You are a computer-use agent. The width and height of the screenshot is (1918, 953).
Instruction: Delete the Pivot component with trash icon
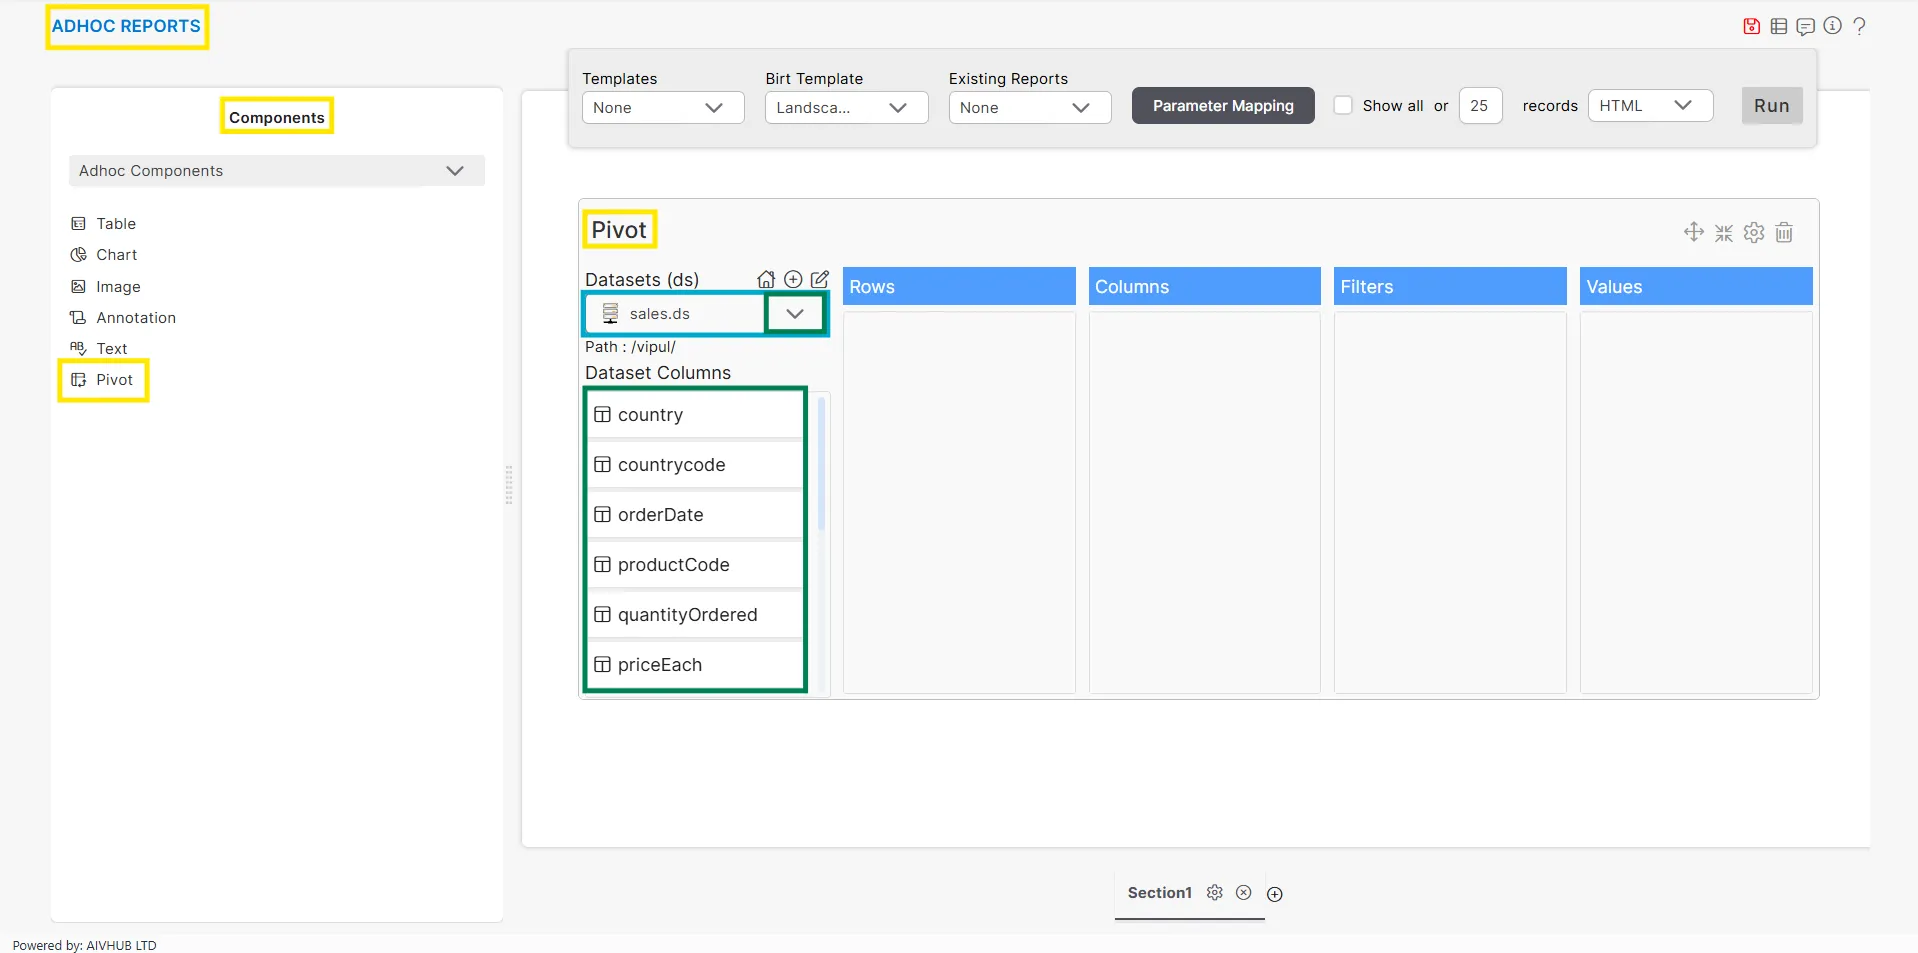point(1784,233)
